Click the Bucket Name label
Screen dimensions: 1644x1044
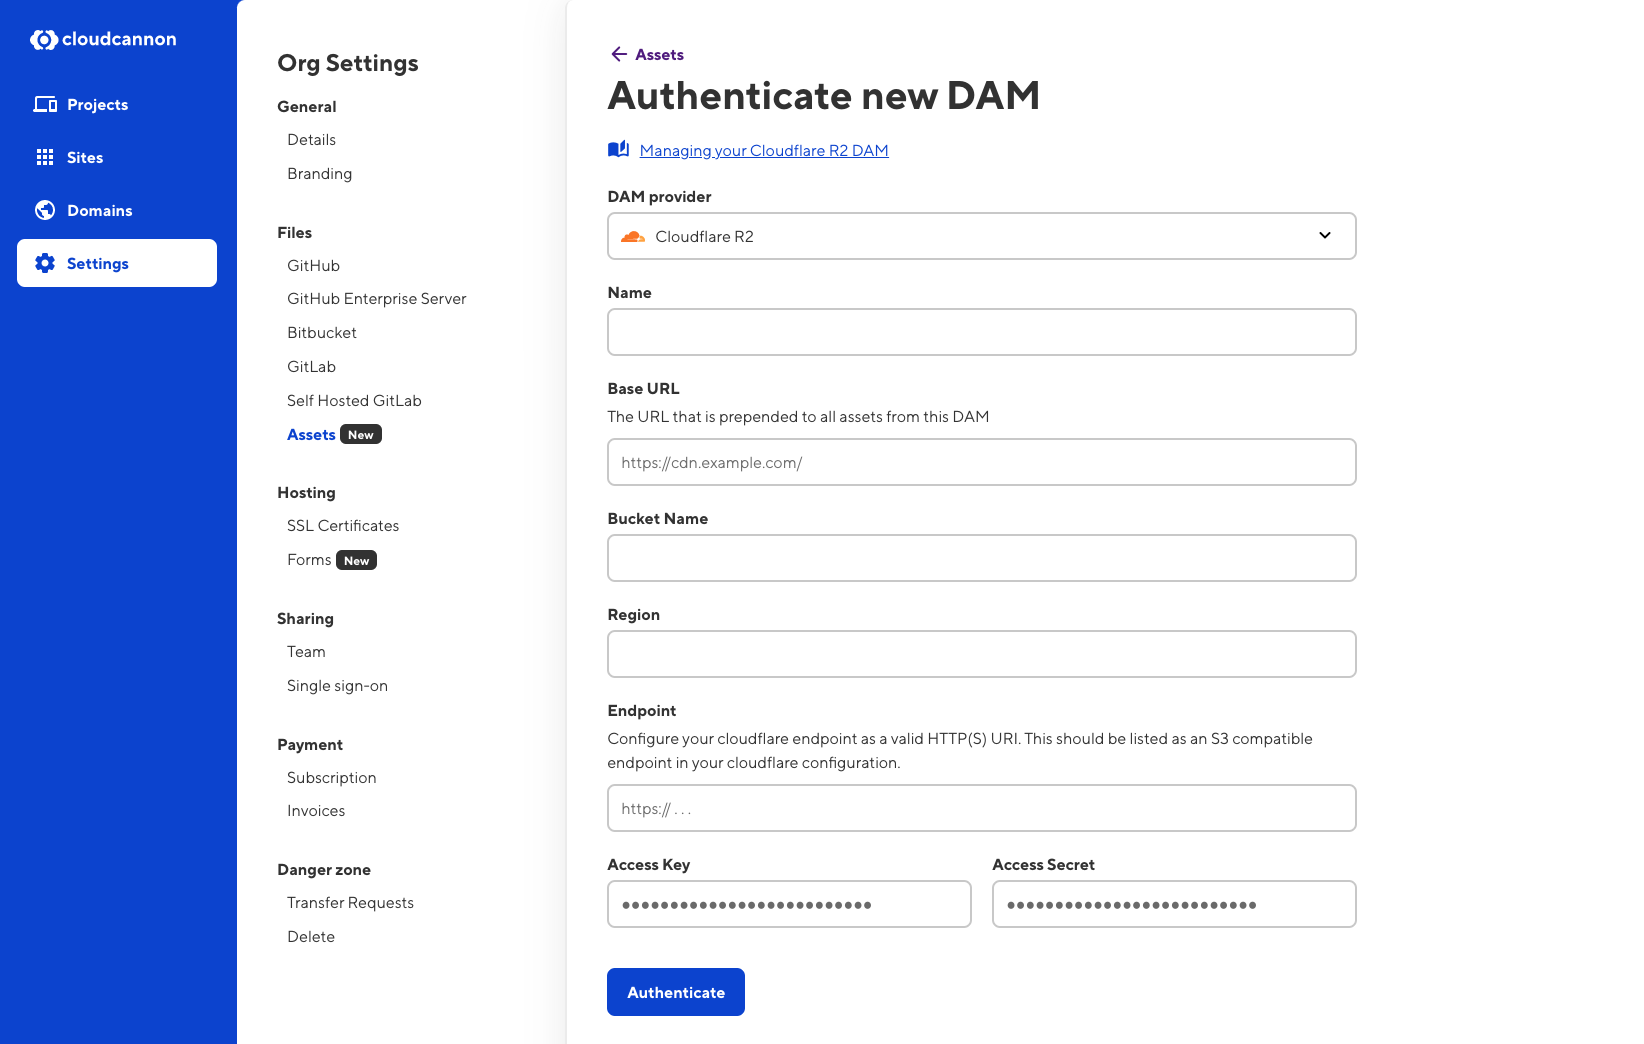tap(657, 519)
